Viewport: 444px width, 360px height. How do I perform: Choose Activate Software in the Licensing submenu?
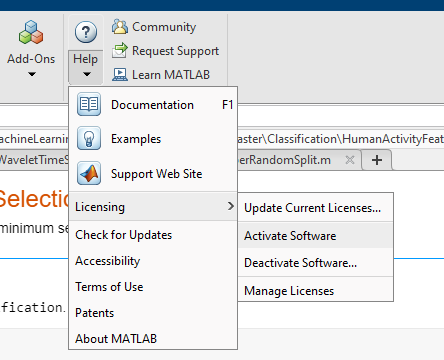(x=316, y=236)
